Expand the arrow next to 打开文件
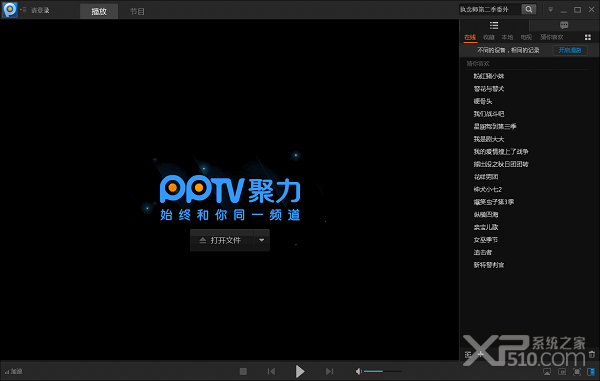600x381 pixels. (x=262, y=240)
